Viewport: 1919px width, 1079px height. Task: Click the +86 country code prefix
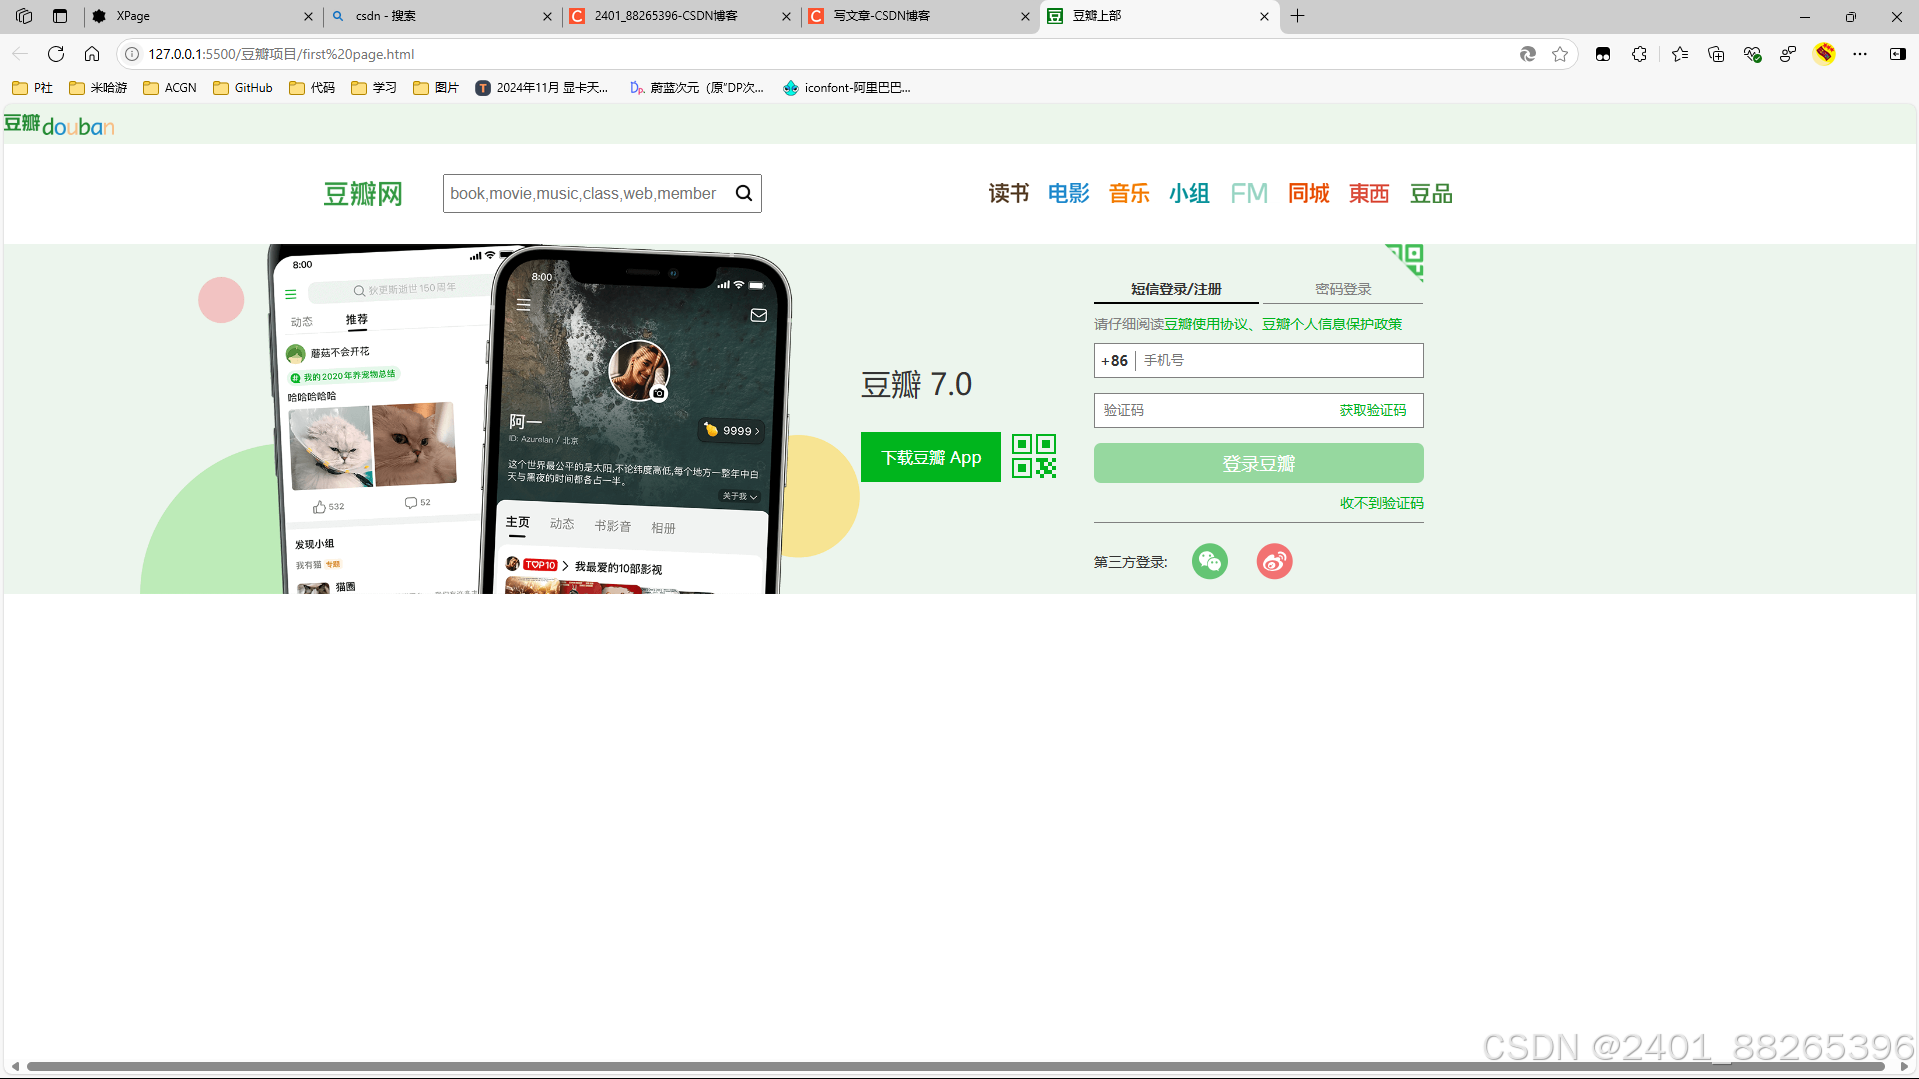click(1114, 361)
